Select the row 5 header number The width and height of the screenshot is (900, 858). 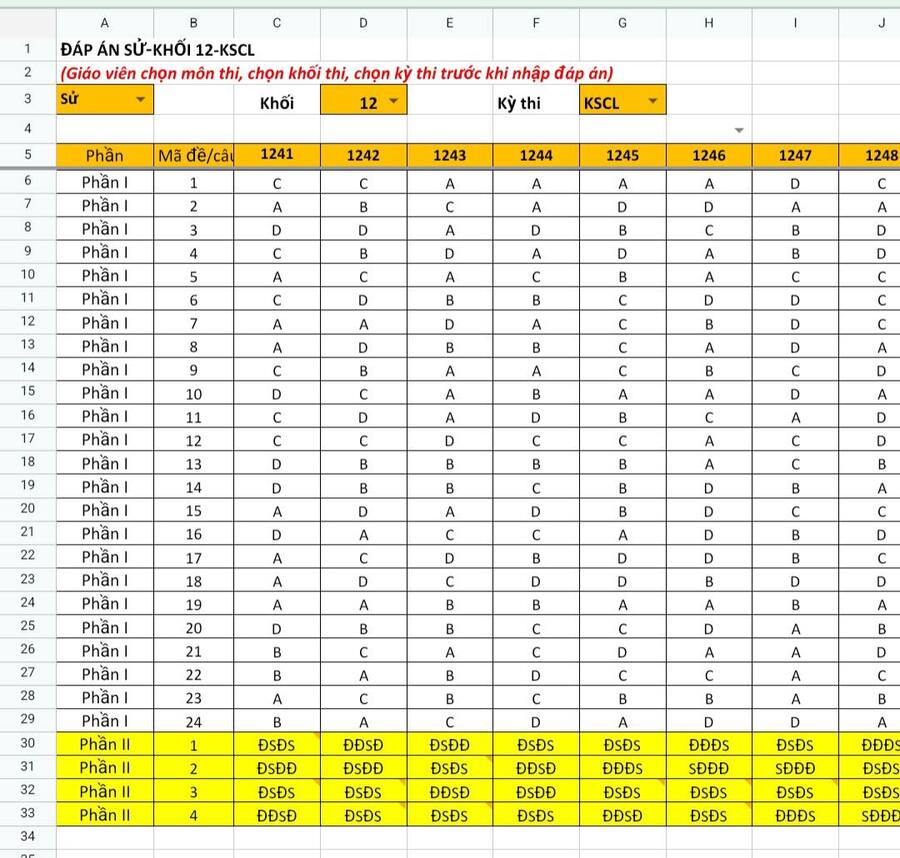(x=27, y=155)
